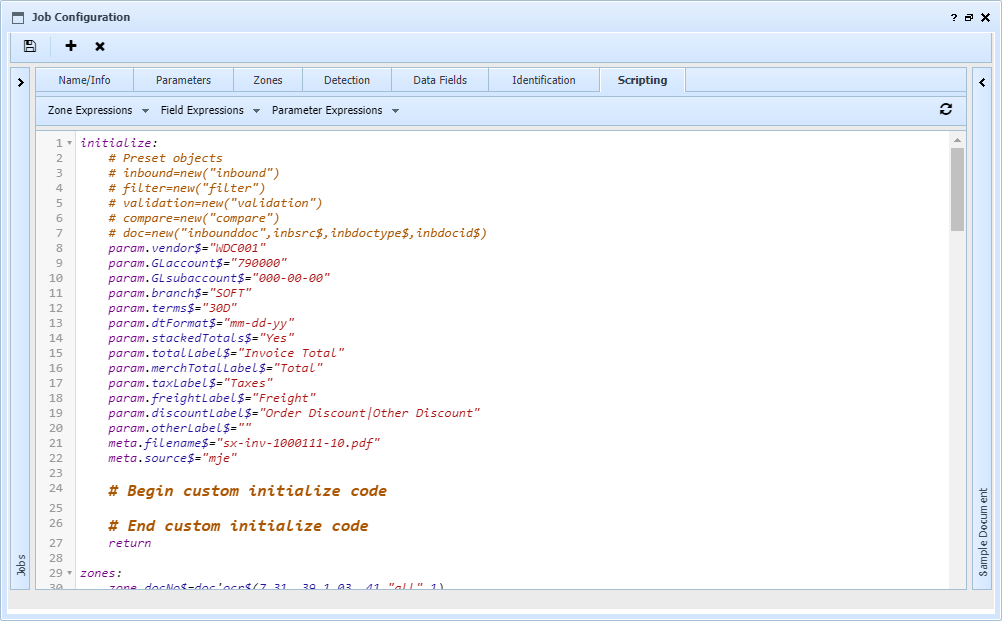Viewport: 1002px width, 621px height.
Task: Click the plus icon to add a job
Action: 70,46
